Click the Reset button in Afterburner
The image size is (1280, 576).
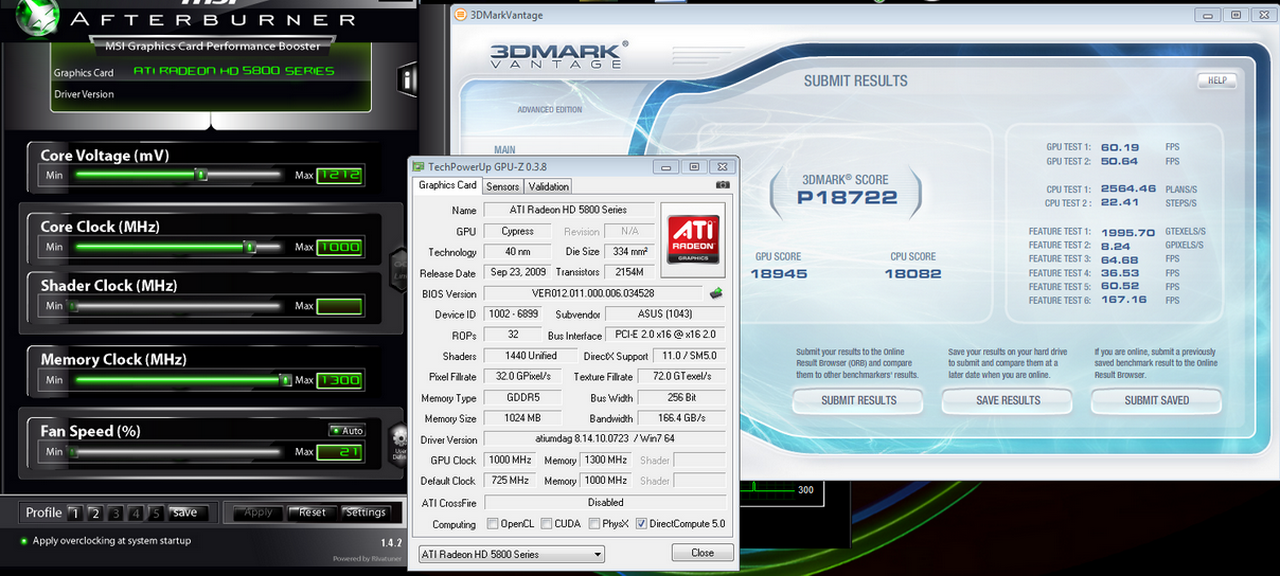pyautogui.click(x=312, y=513)
